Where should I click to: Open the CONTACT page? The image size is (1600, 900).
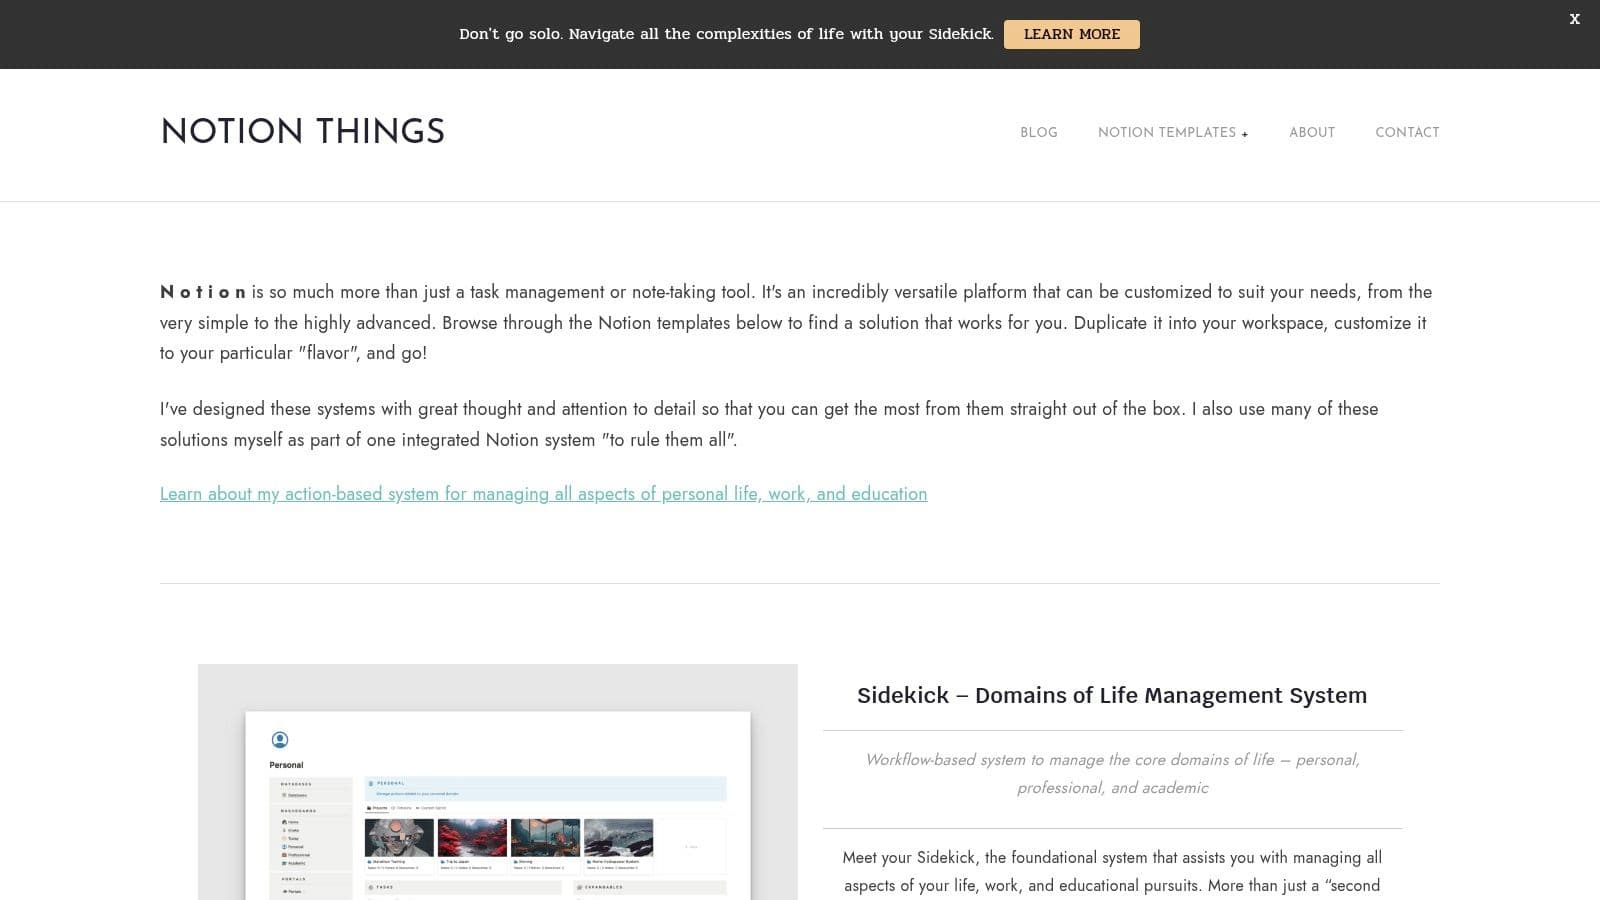tap(1407, 132)
